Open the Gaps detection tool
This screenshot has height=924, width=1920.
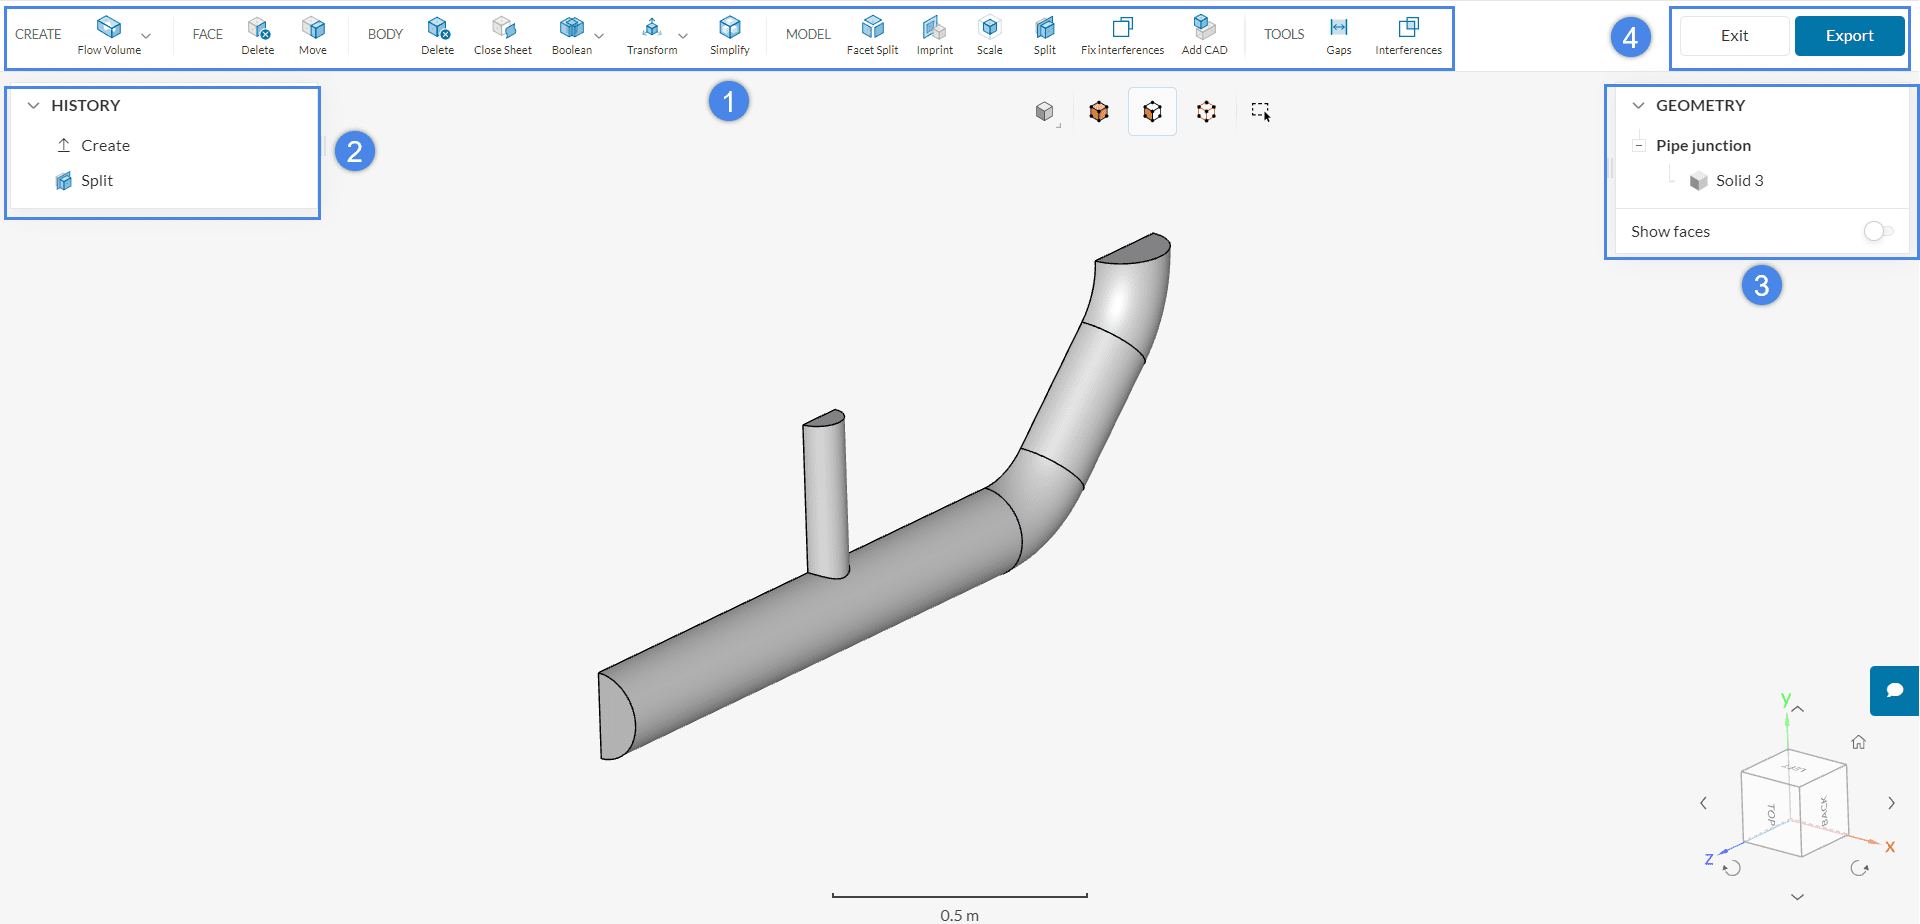1338,35
